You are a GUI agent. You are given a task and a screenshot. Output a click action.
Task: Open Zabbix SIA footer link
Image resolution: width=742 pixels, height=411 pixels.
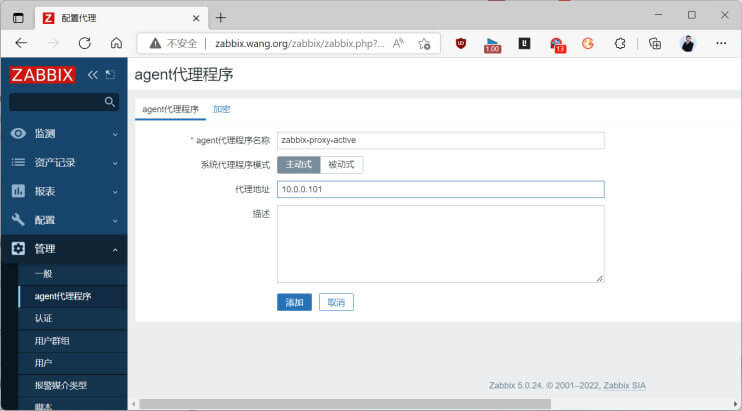tap(624, 385)
